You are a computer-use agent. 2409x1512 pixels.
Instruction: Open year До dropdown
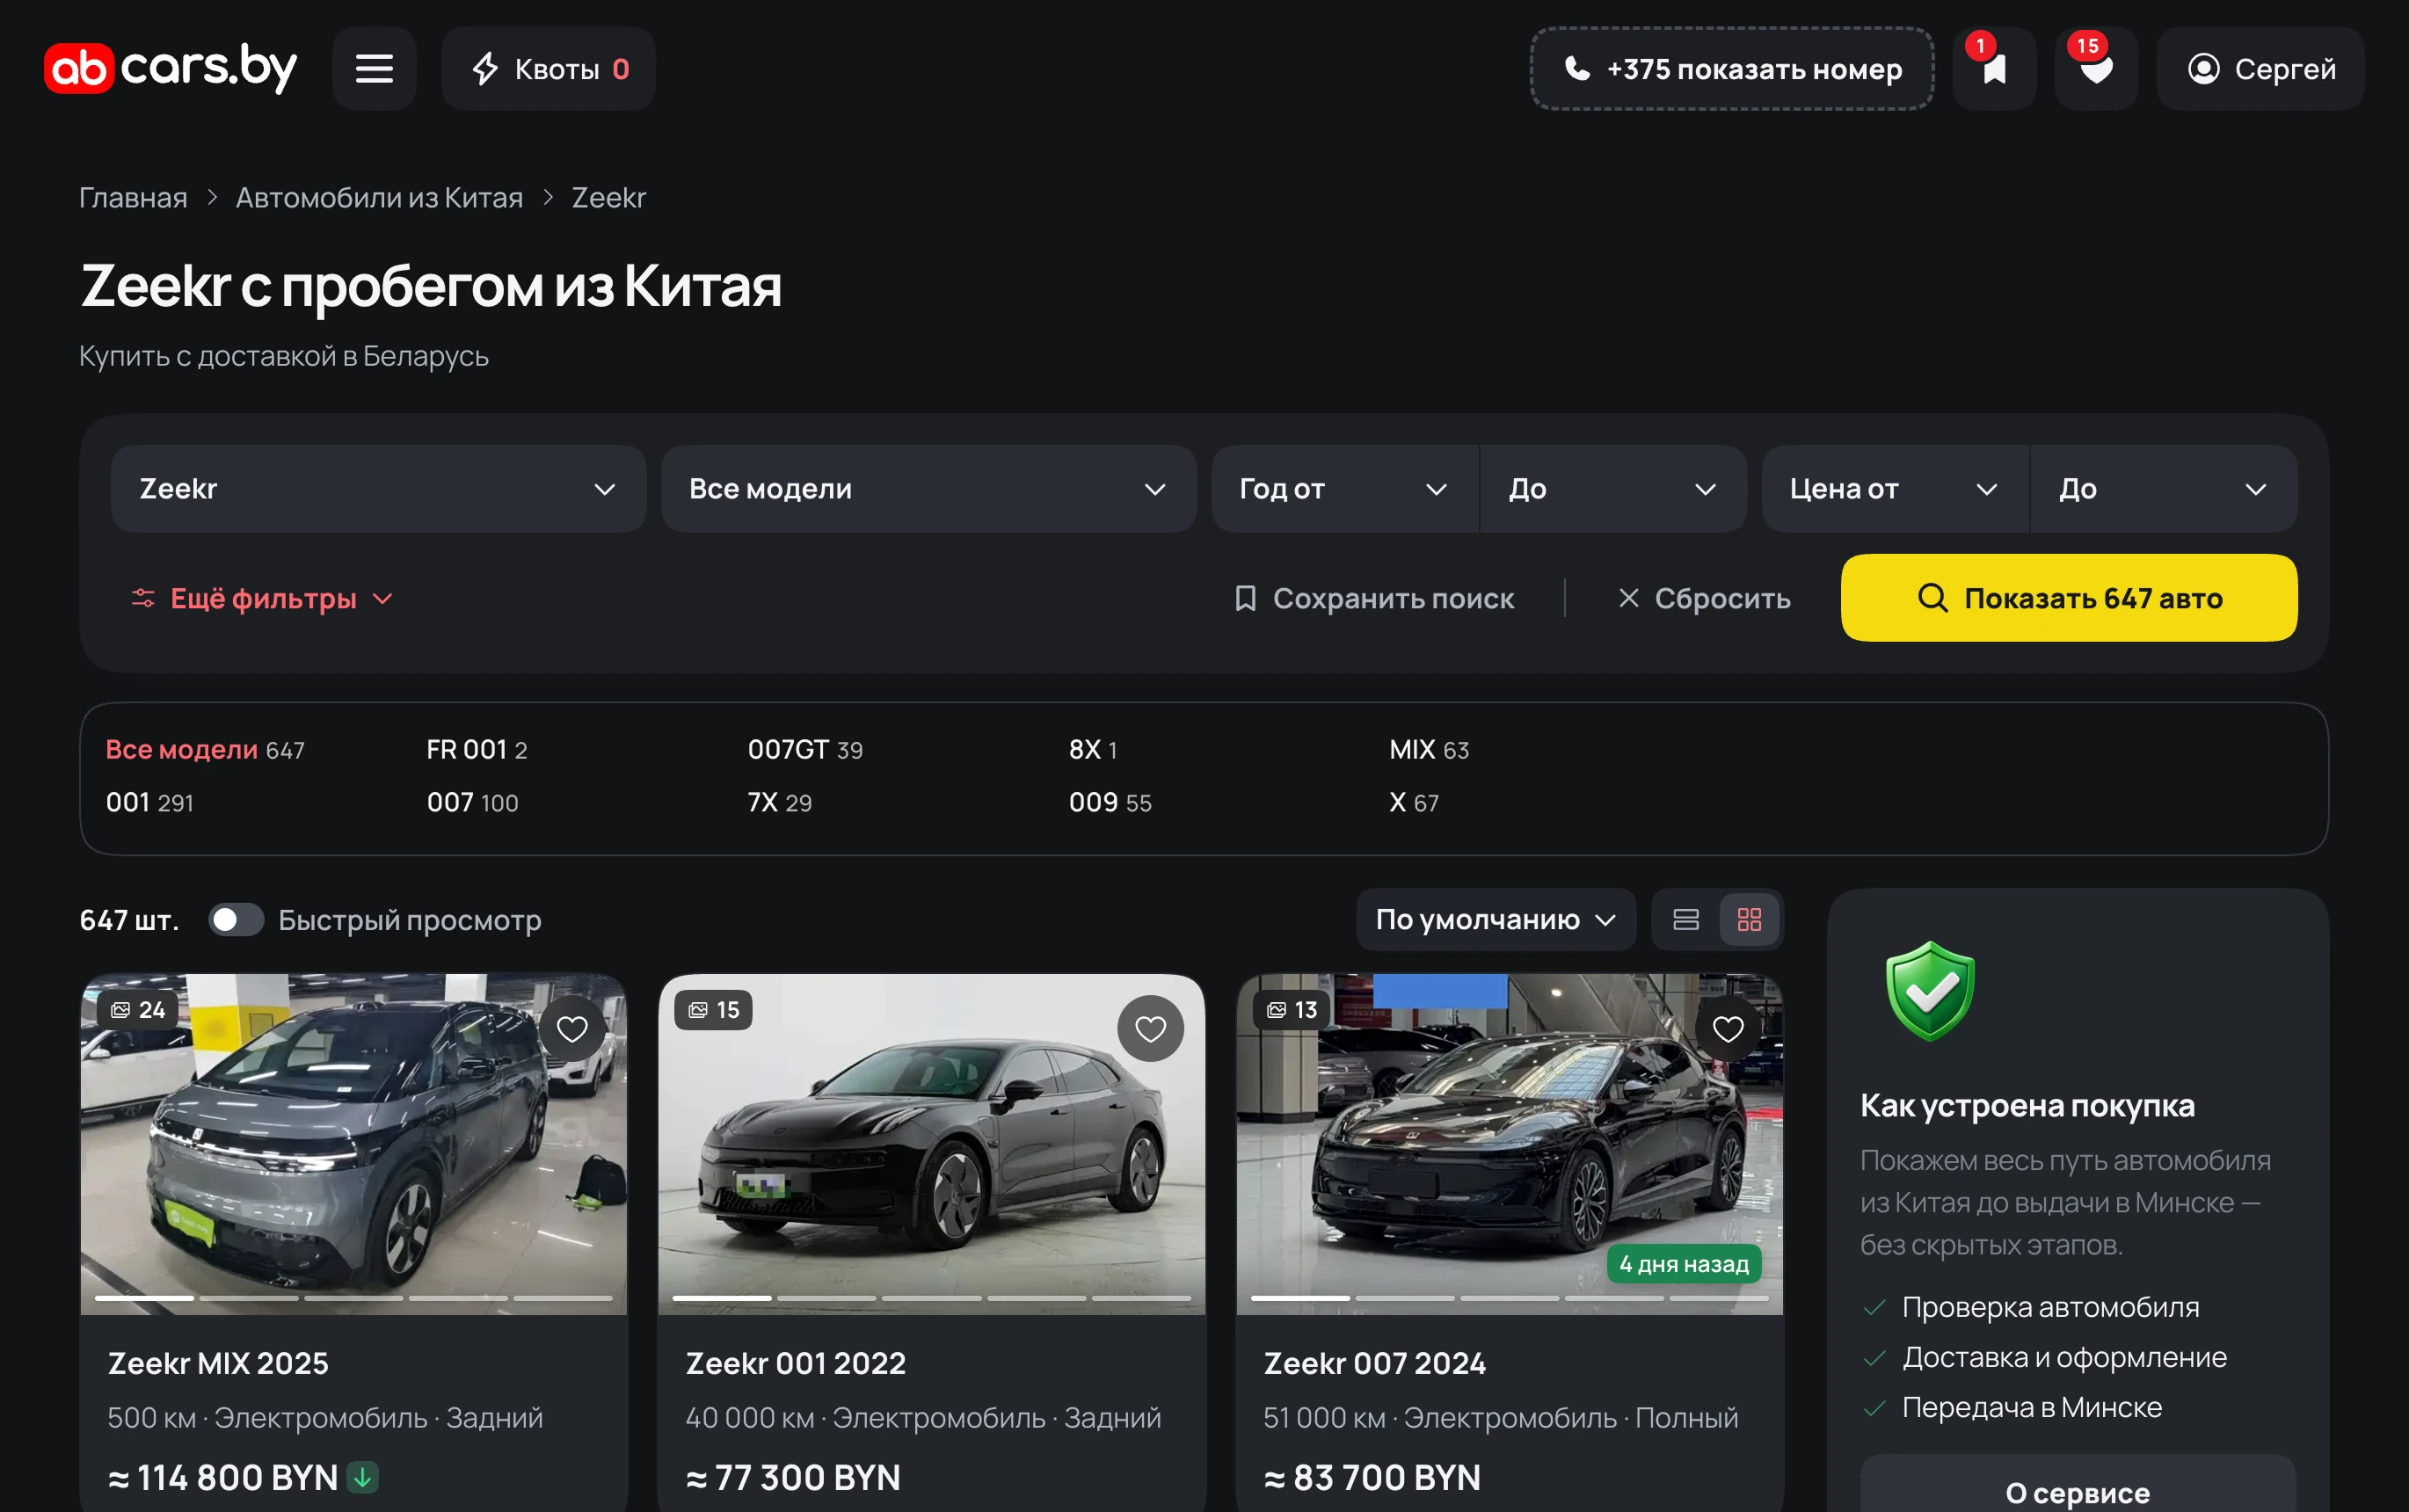click(1614, 489)
